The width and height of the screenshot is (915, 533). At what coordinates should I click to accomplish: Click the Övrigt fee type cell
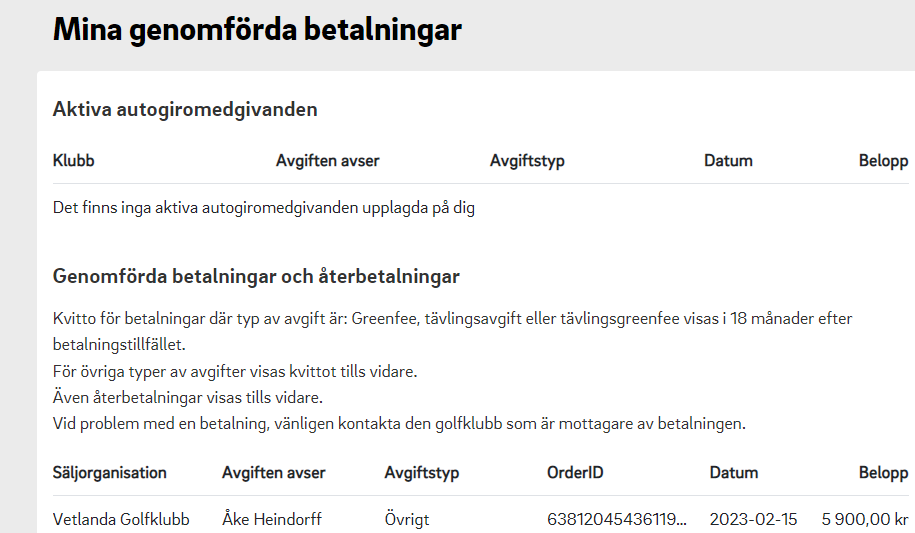click(407, 520)
